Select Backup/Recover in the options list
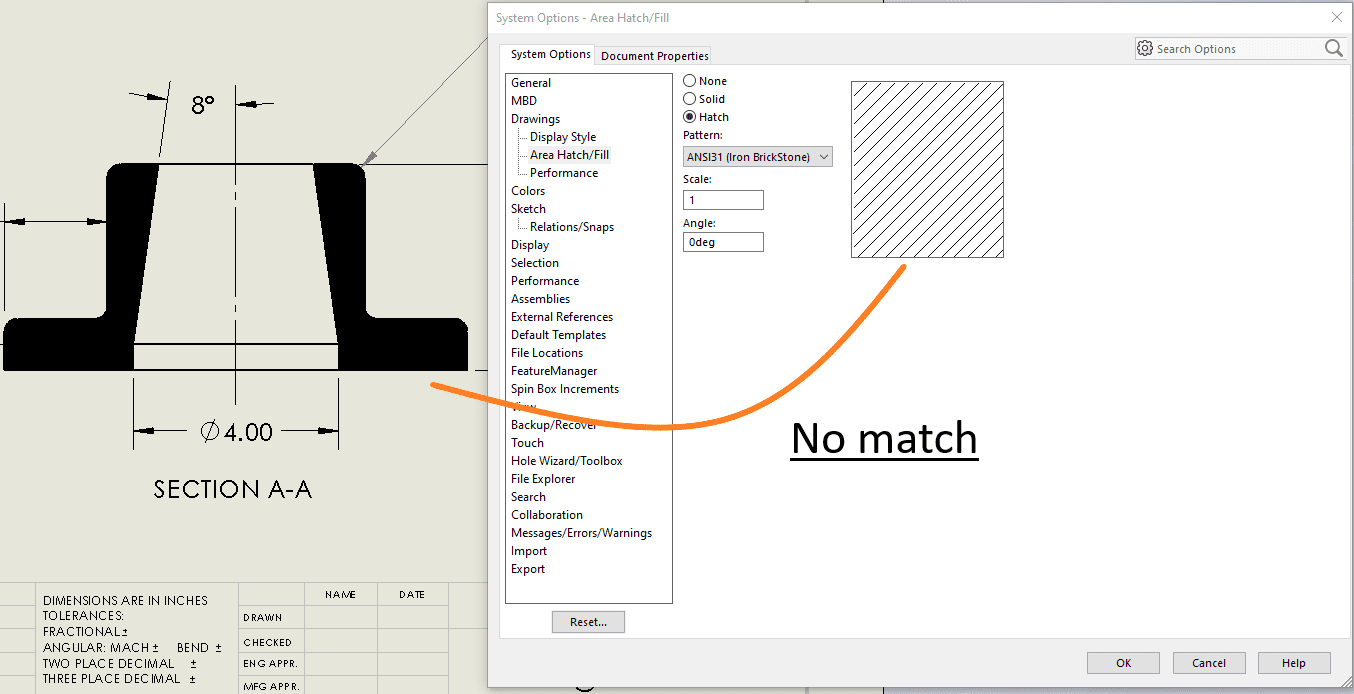 pyautogui.click(x=553, y=424)
